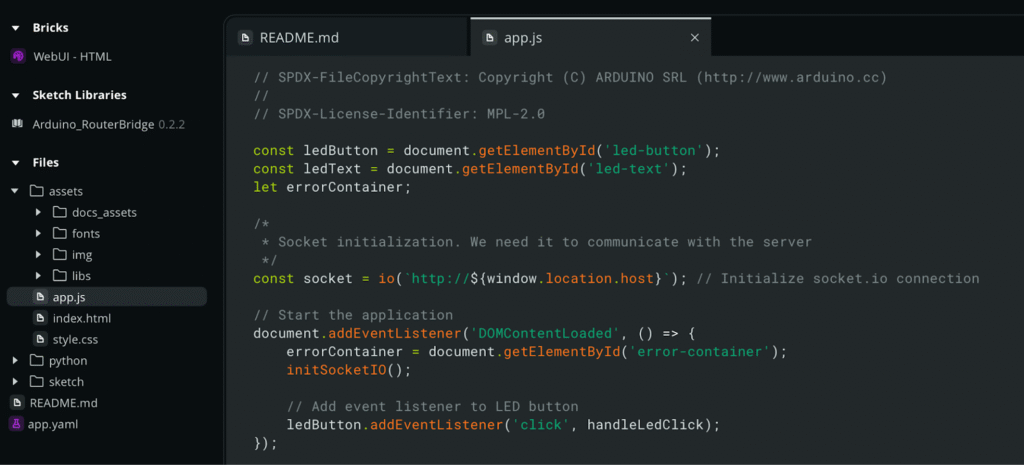The height and width of the screenshot is (465, 1024).
Task: Click the img folder icon
Action: [60, 254]
